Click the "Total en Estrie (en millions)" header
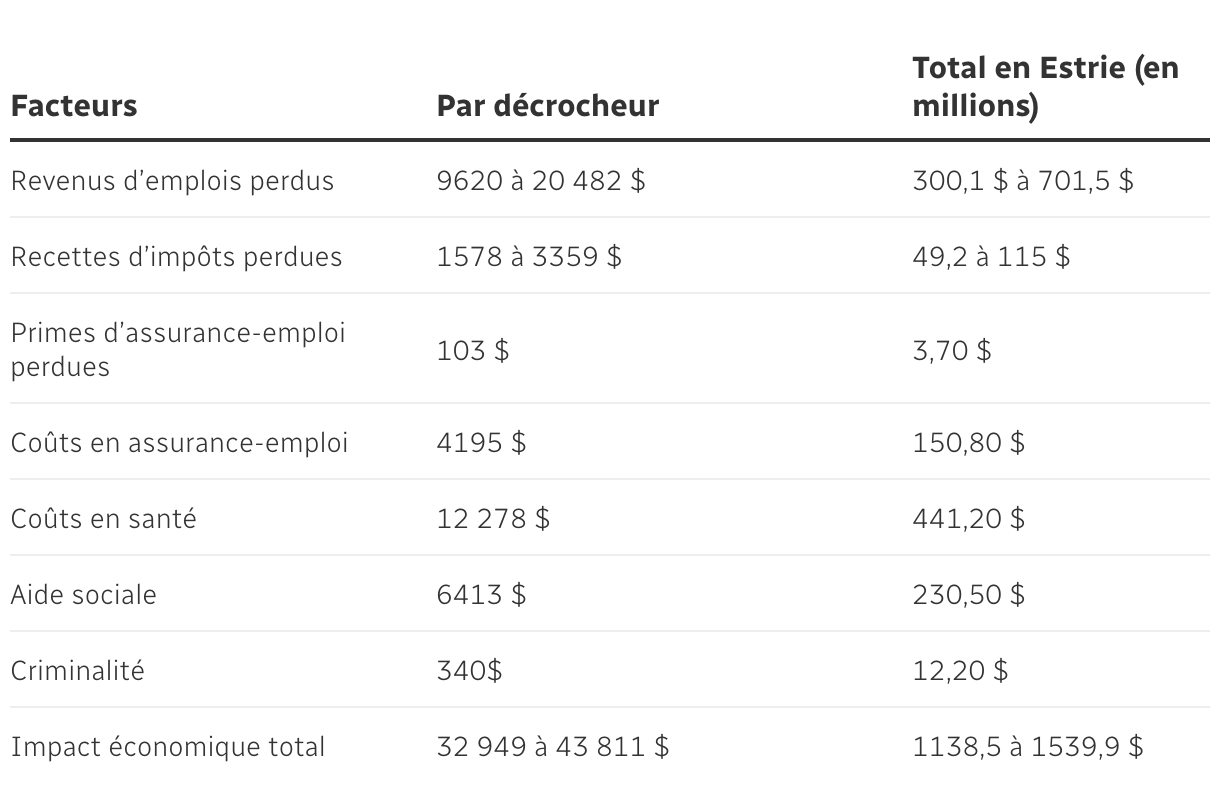The height and width of the screenshot is (792, 1220). coord(1045,87)
